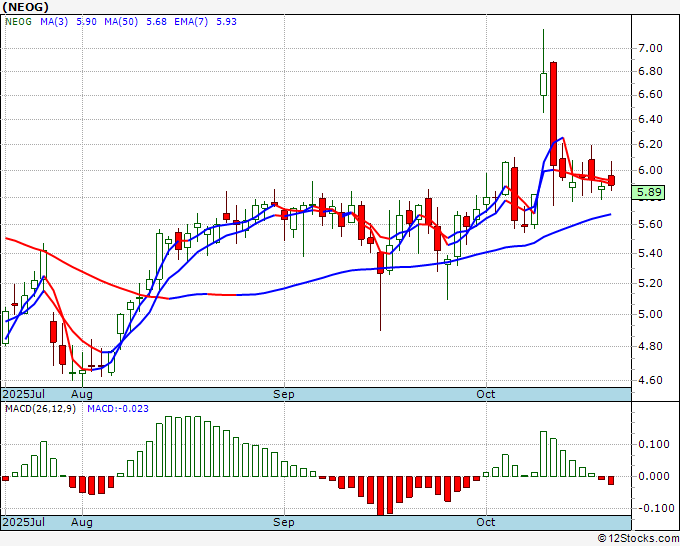
Task: Click Sep on price chart date axis
Action: point(284,394)
